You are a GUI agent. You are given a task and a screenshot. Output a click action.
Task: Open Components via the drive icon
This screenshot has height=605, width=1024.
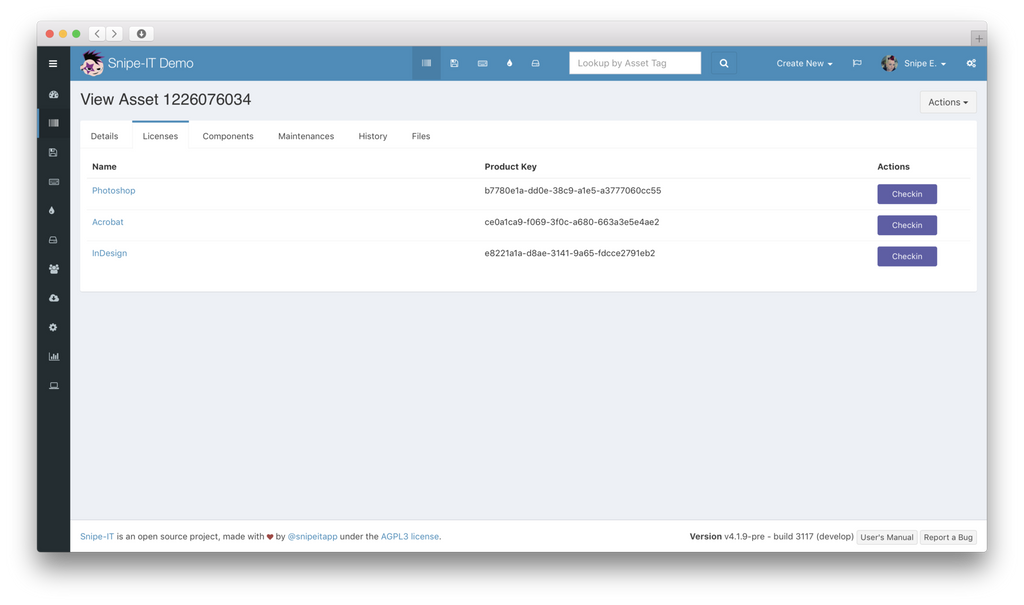point(52,239)
